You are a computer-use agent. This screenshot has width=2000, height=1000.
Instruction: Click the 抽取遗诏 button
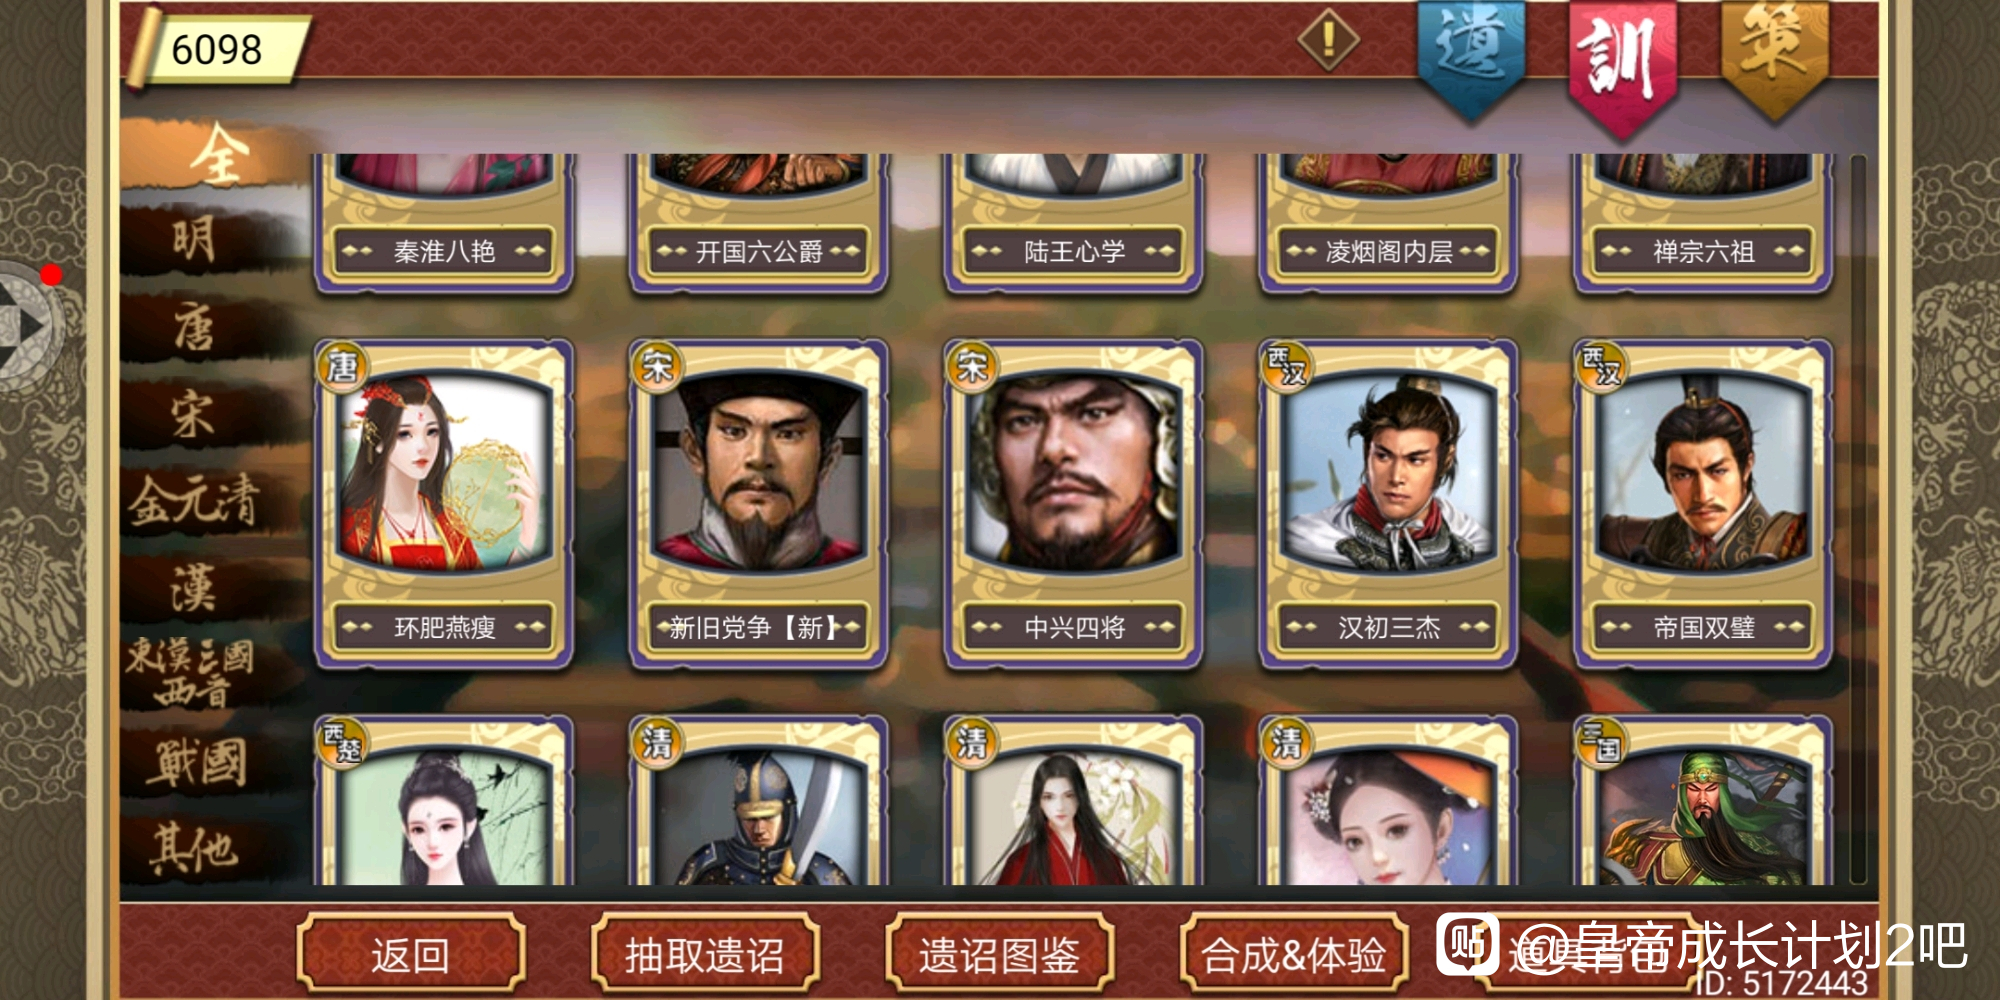pyautogui.click(x=705, y=955)
